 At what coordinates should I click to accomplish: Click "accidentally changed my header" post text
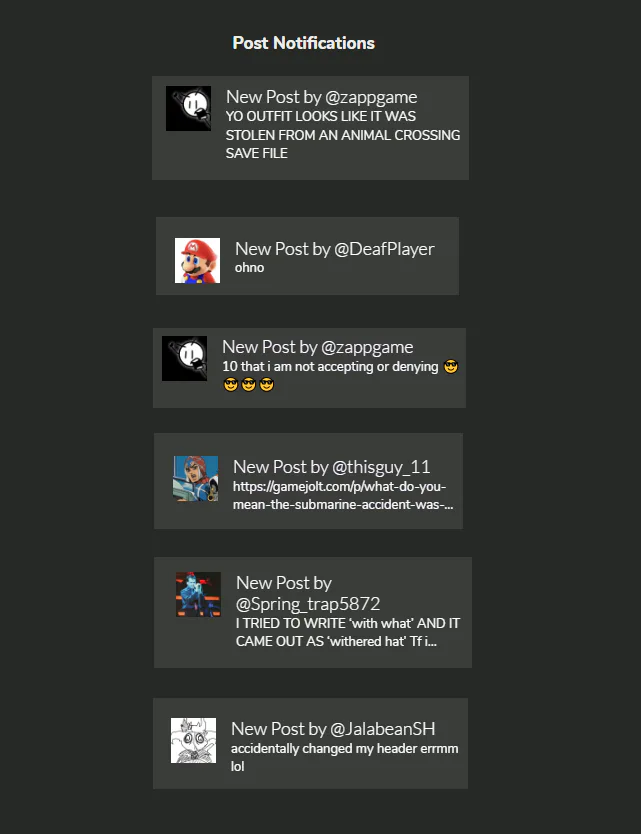(x=345, y=757)
